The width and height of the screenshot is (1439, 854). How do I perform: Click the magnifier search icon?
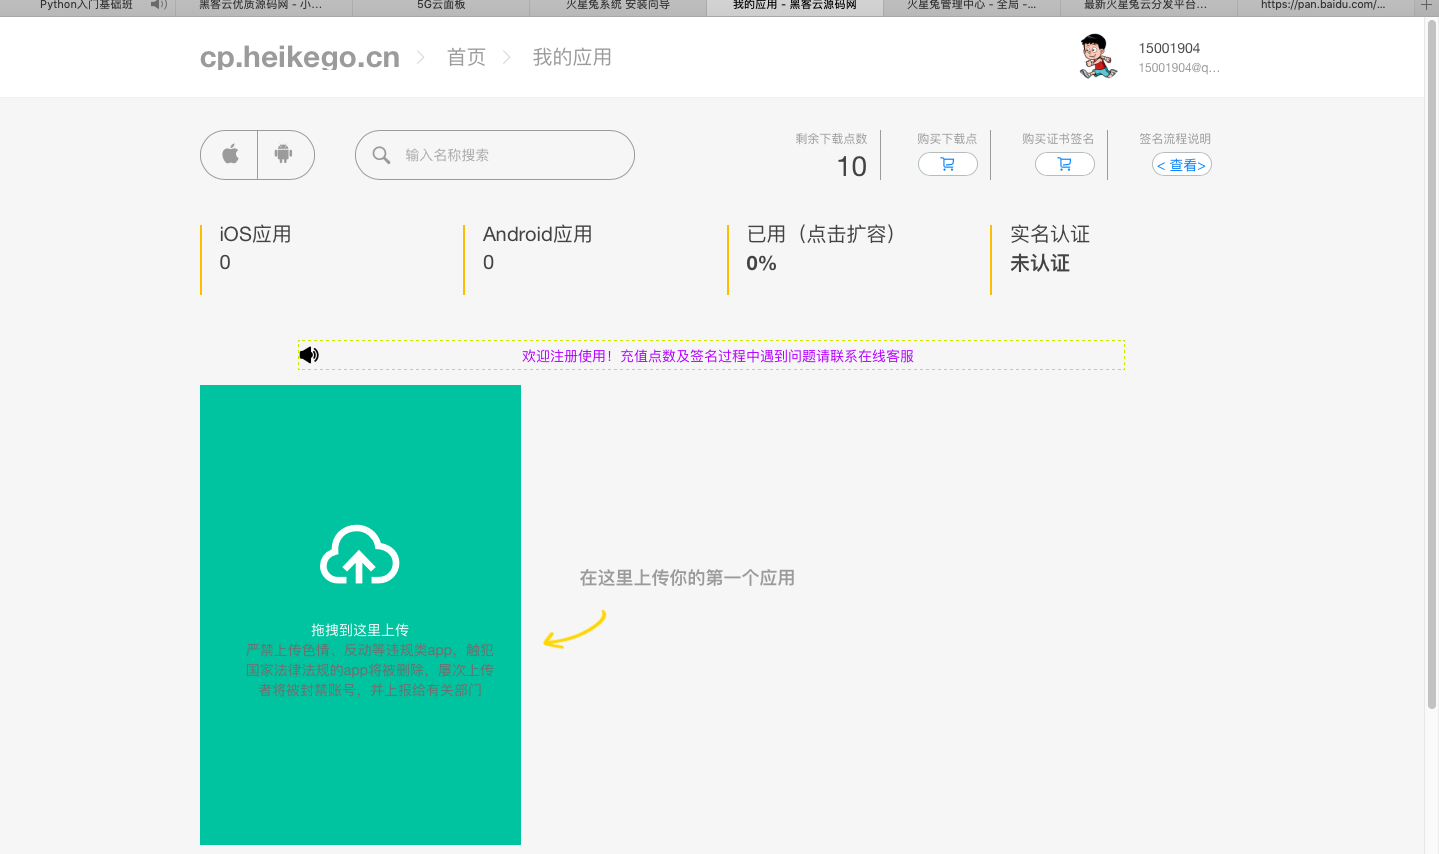[x=381, y=155]
